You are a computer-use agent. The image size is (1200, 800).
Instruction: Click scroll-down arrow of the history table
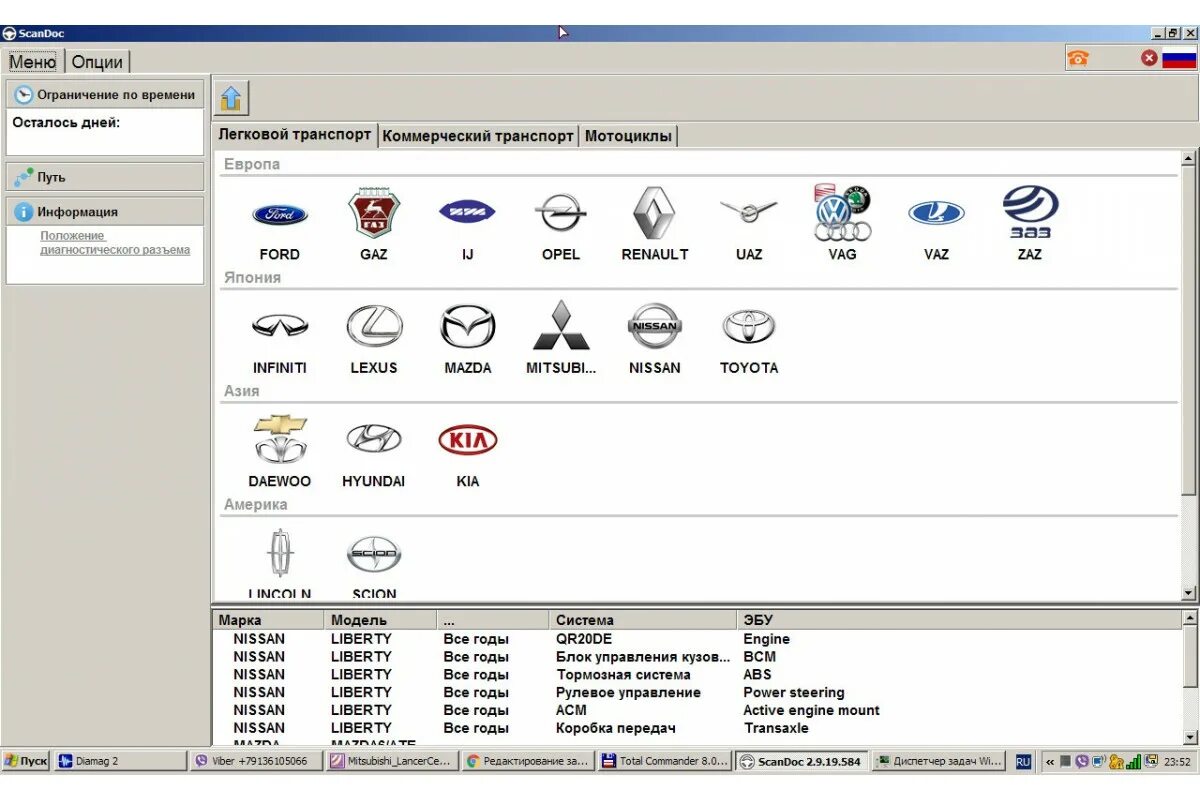1189,738
